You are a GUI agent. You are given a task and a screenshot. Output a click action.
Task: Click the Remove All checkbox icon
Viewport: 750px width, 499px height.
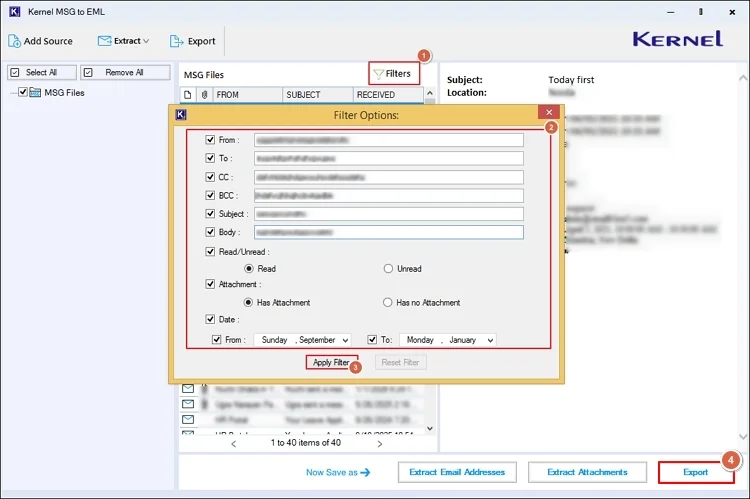[88, 72]
